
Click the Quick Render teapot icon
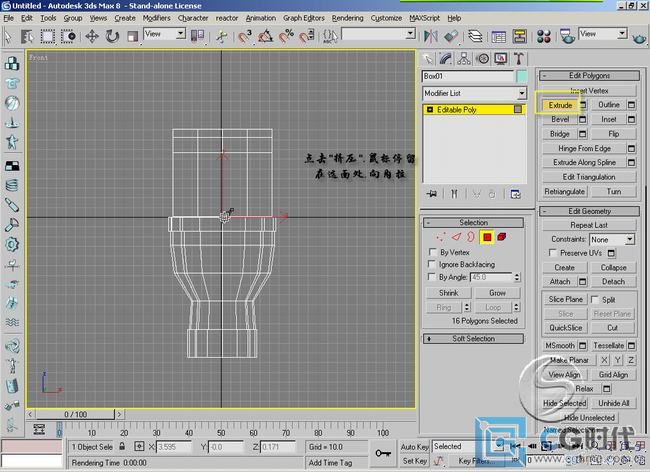639,38
